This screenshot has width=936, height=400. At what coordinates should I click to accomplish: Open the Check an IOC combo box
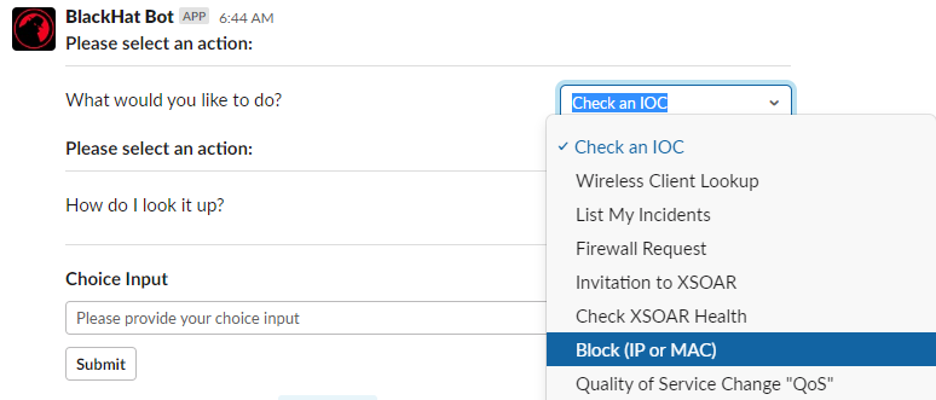(x=676, y=103)
